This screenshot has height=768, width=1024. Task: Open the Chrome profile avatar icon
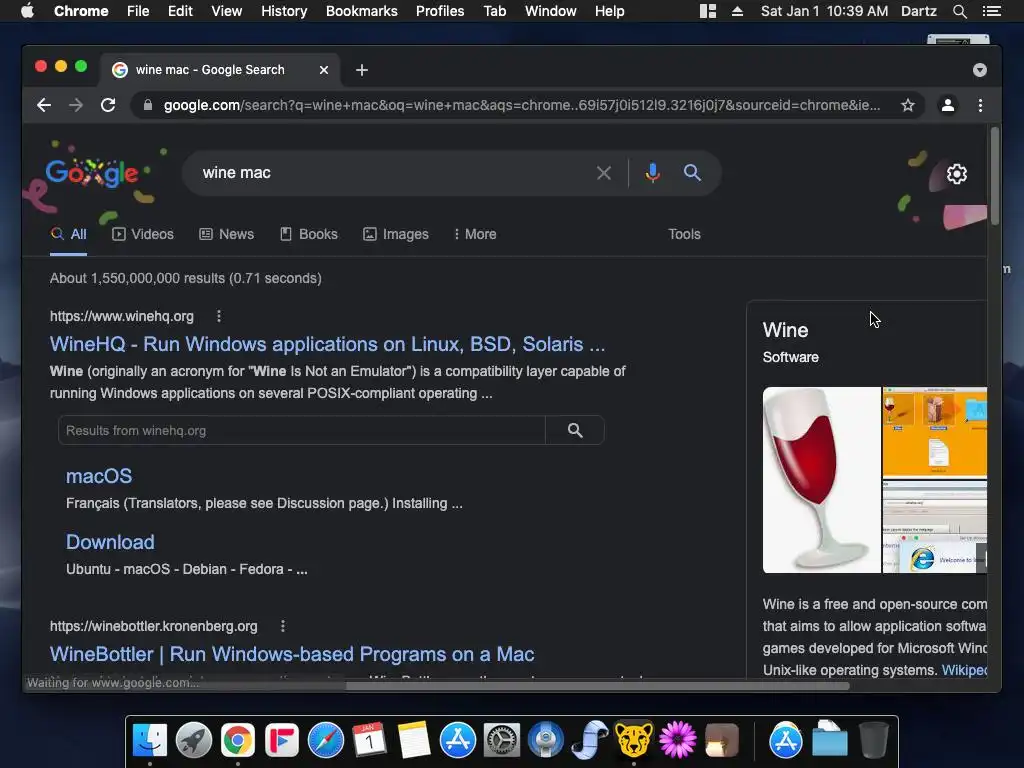948,105
